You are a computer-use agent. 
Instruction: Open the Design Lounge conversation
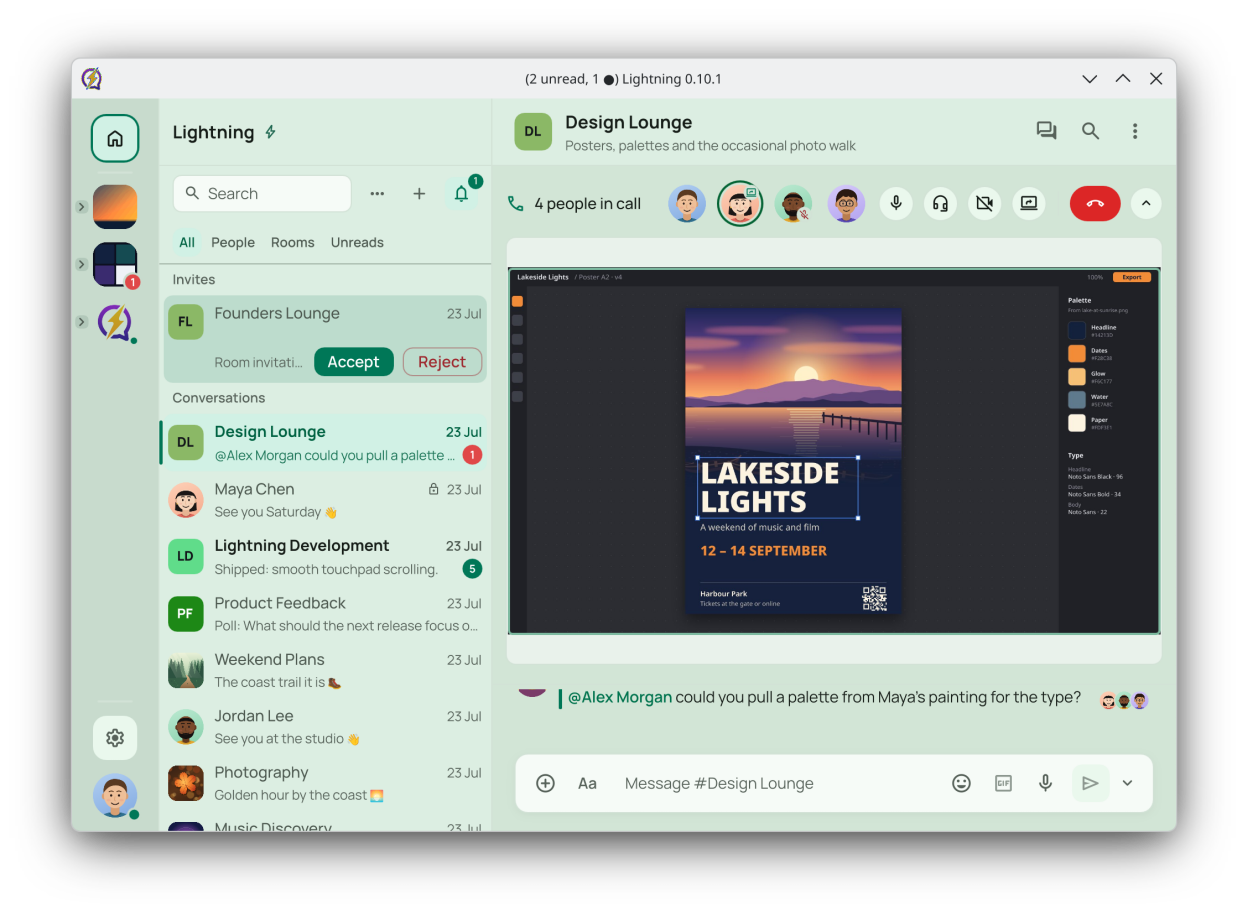coord(325,443)
